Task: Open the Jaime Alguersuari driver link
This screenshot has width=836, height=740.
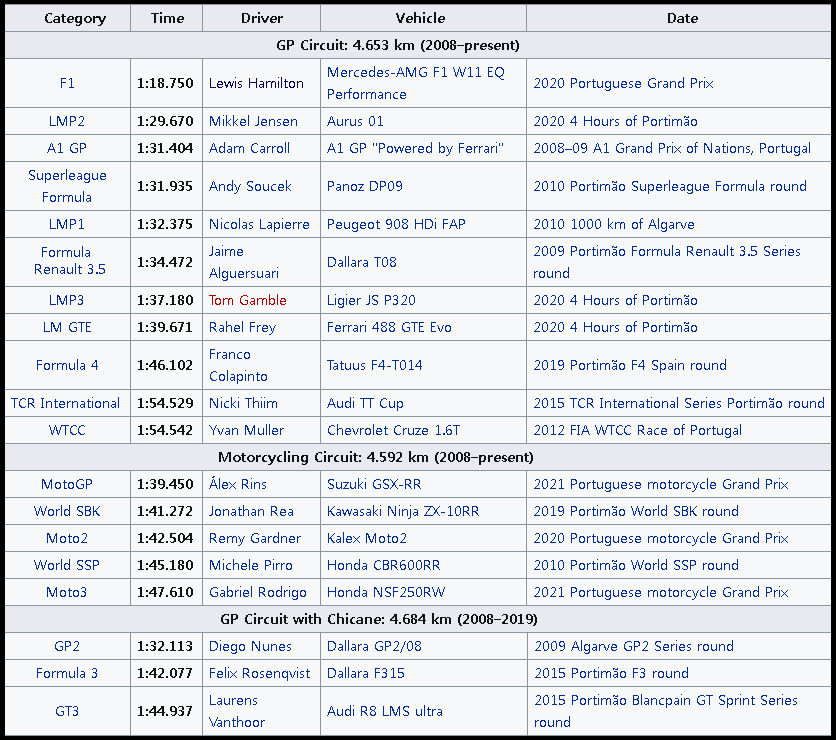Action: tap(243, 262)
